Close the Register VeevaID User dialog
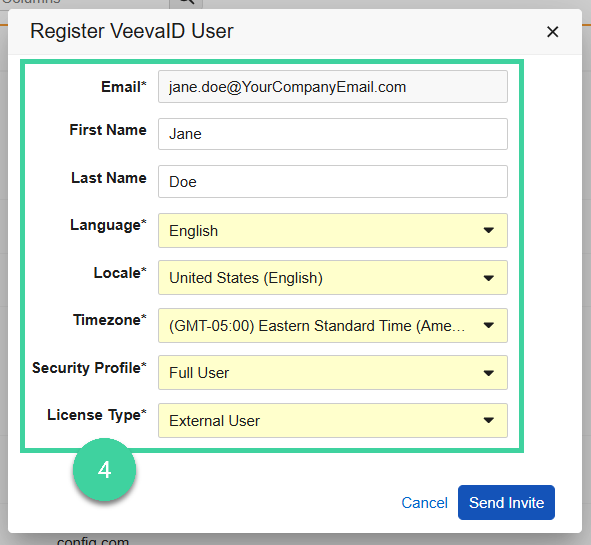The height and width of the screenshot is (545, 591). pyautogui.click(x=552, y=32)
